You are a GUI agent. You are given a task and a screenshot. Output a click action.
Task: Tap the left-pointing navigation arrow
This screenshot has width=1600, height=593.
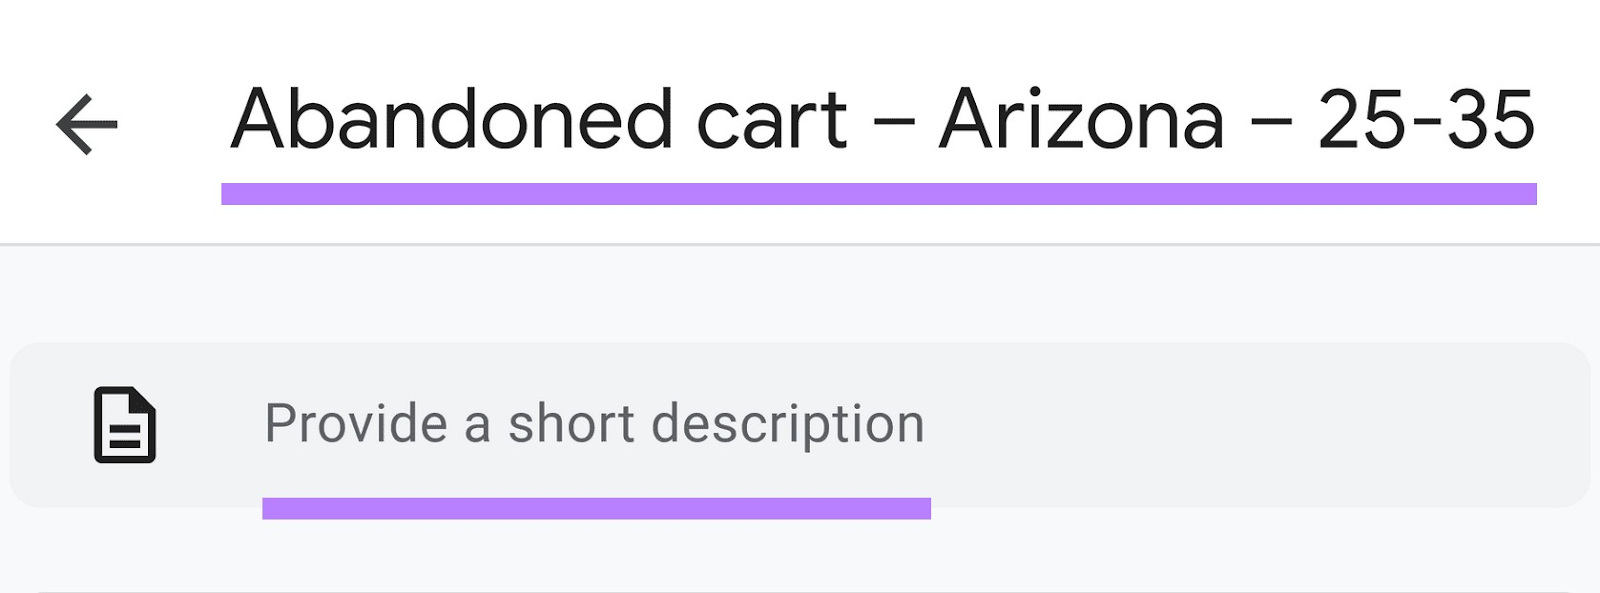coord(88,122)
